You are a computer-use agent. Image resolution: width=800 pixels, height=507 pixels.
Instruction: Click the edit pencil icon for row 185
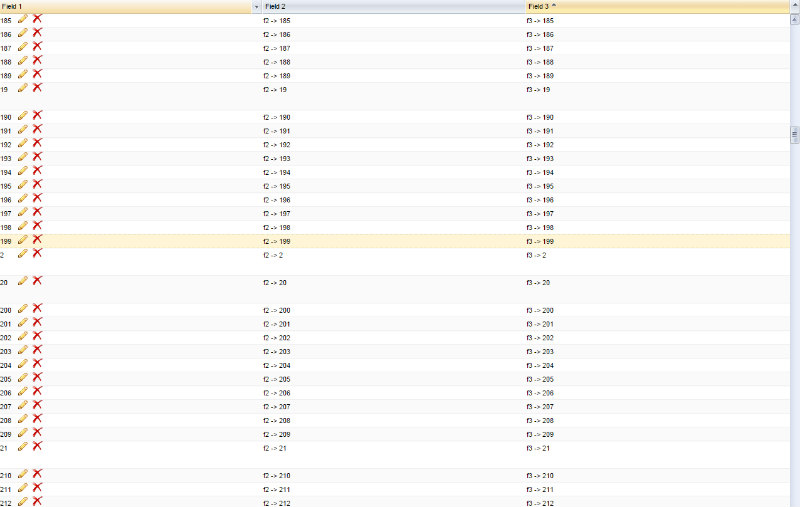tap(23, 19)
